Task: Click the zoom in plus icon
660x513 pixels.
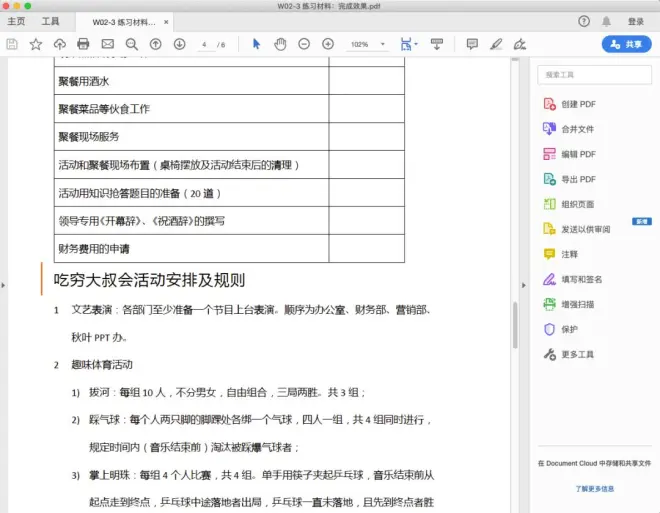Action: tap(328, 44)
